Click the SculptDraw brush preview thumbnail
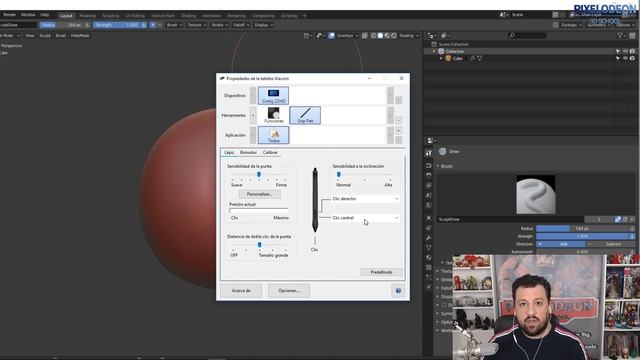This screenshot has width=640, height=360. pos(536,195)
